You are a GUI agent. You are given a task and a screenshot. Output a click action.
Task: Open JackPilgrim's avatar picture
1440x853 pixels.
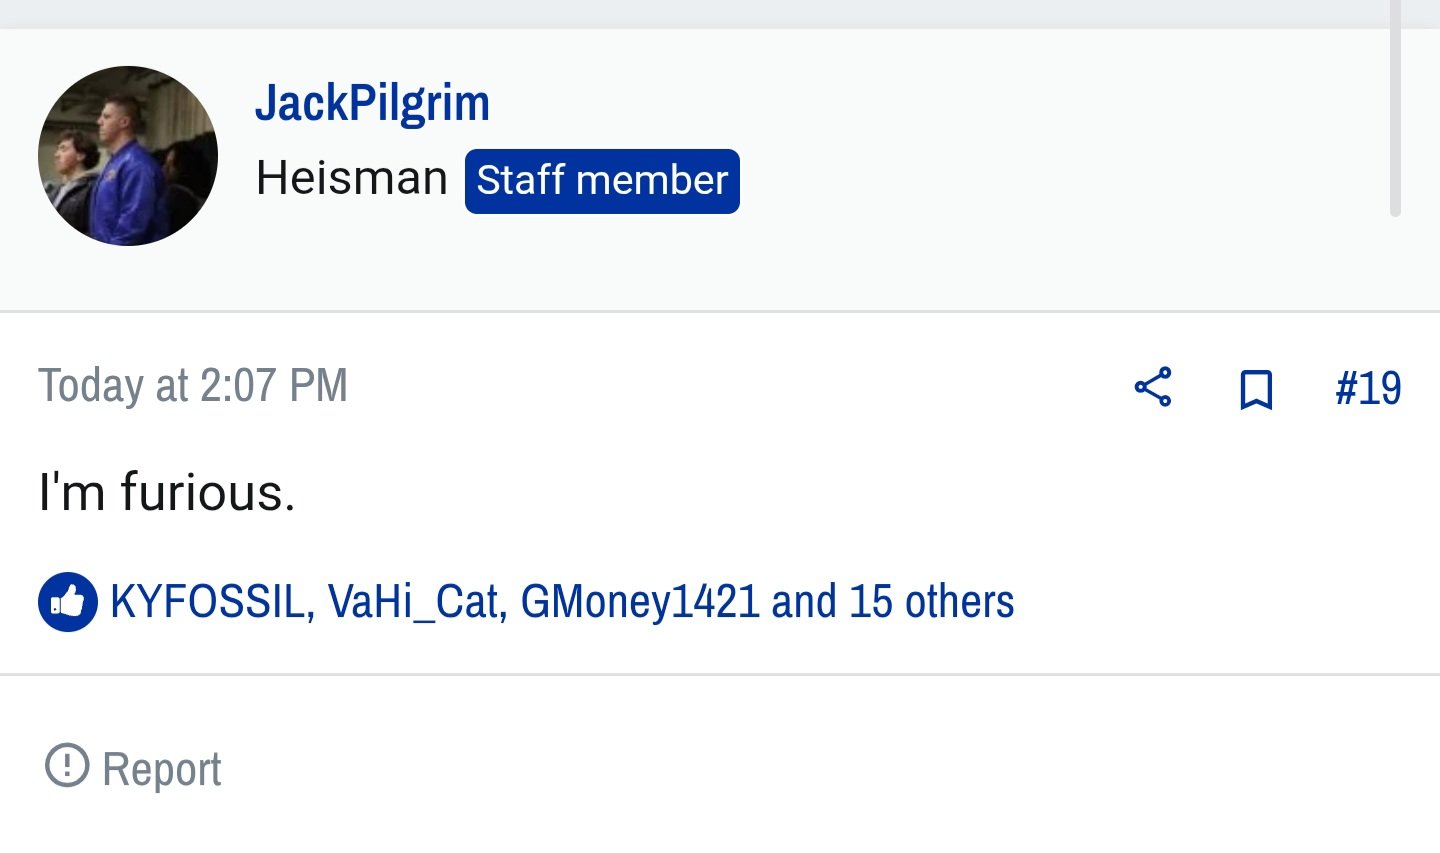(x=128, y=156)
